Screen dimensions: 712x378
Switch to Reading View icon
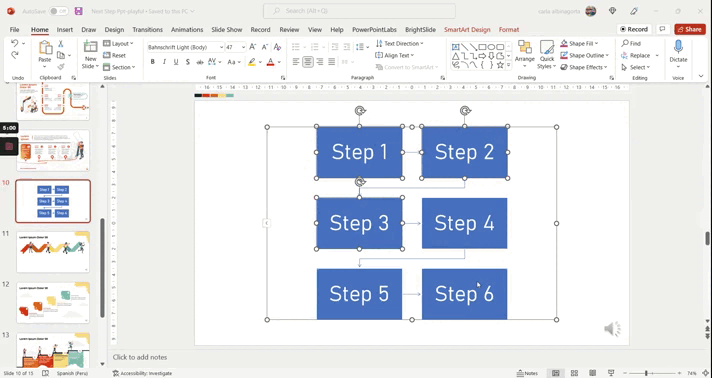pyautogui.click(x=593, y=373)
